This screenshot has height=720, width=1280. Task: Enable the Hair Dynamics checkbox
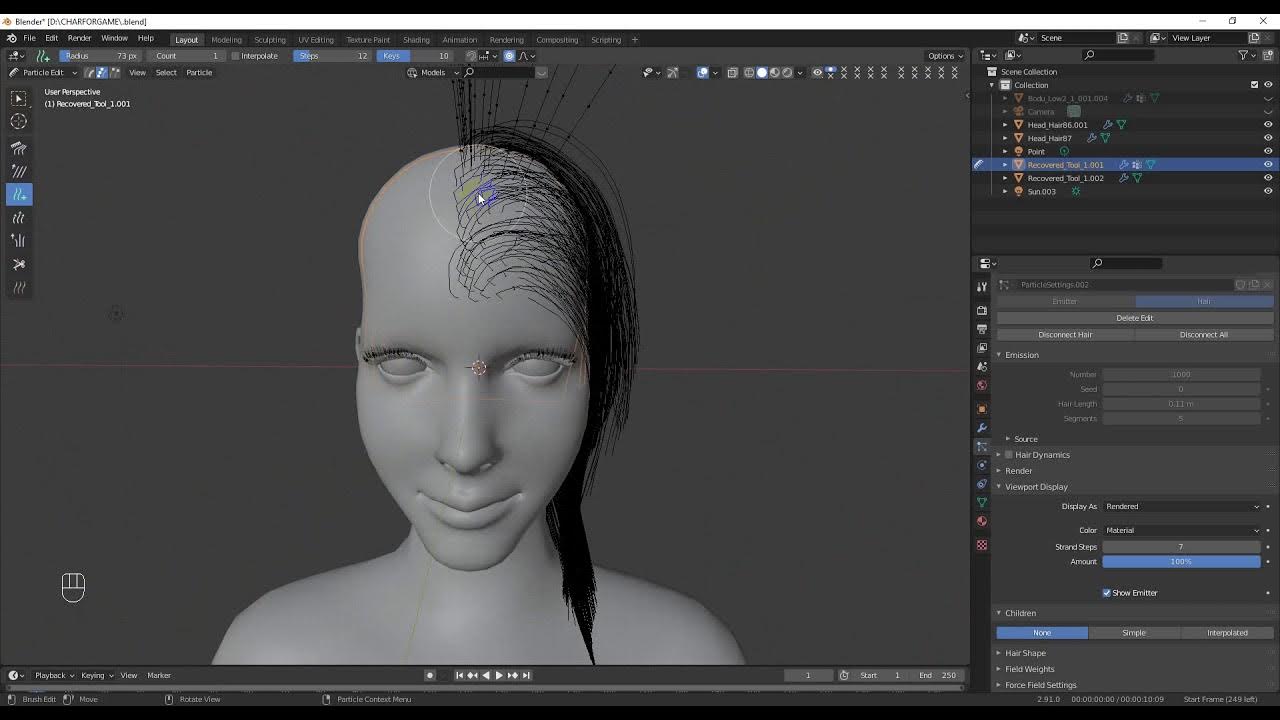[x=1008, y=455]
